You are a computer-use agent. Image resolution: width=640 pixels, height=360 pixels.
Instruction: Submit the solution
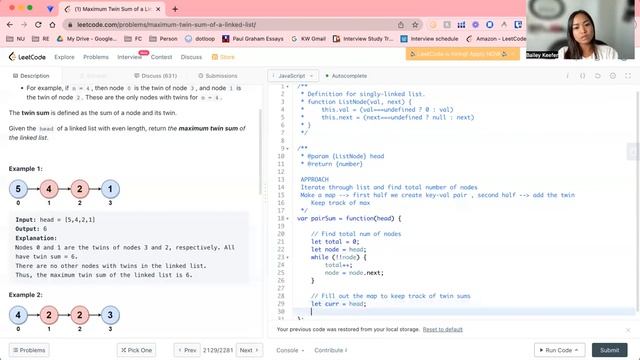coord(609,350)
